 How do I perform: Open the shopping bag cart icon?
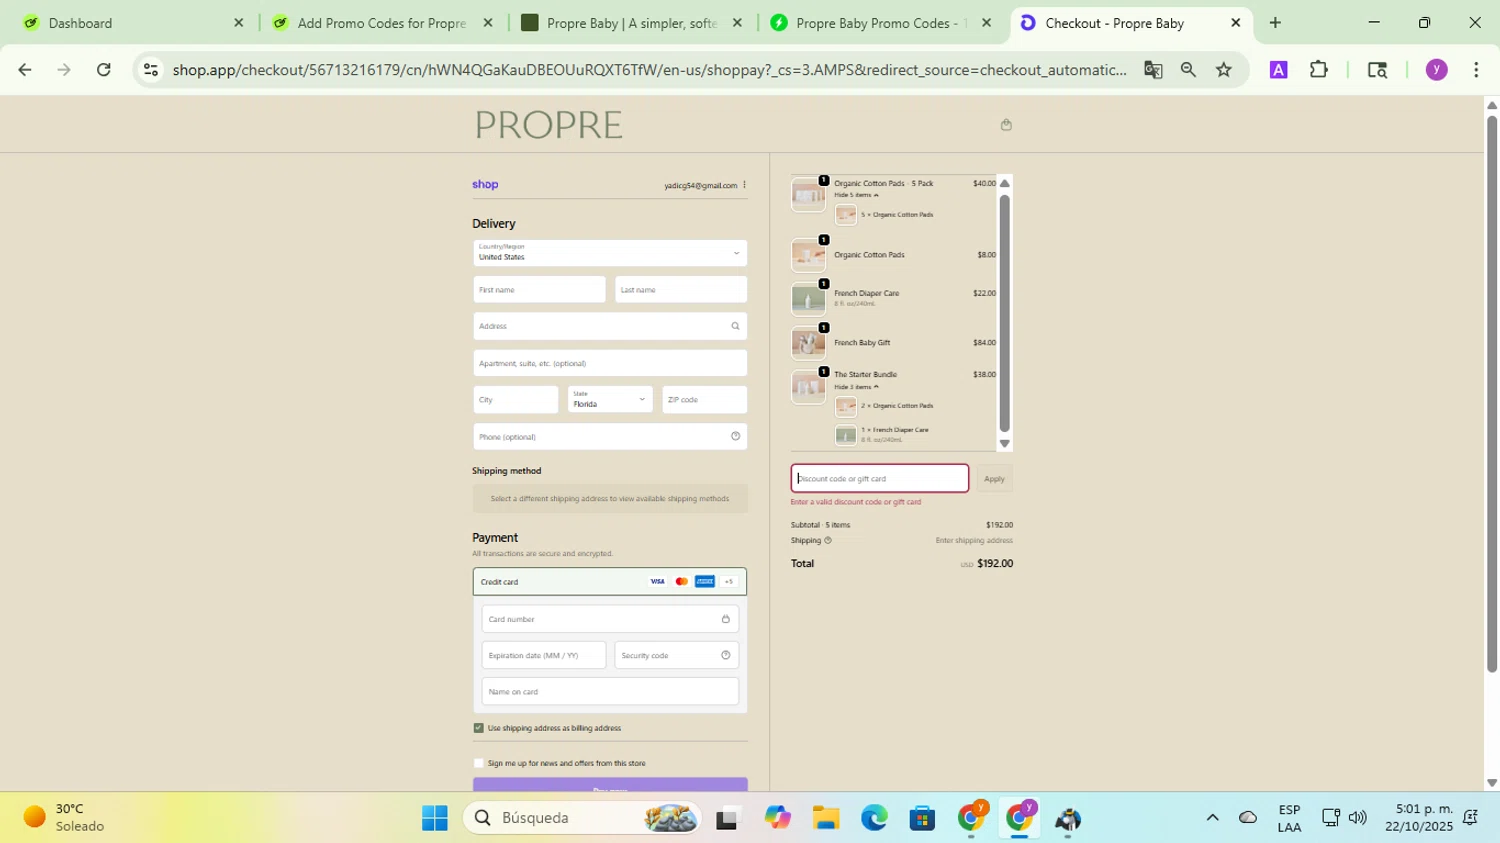pyautogui.click(x=1006, y=125)
